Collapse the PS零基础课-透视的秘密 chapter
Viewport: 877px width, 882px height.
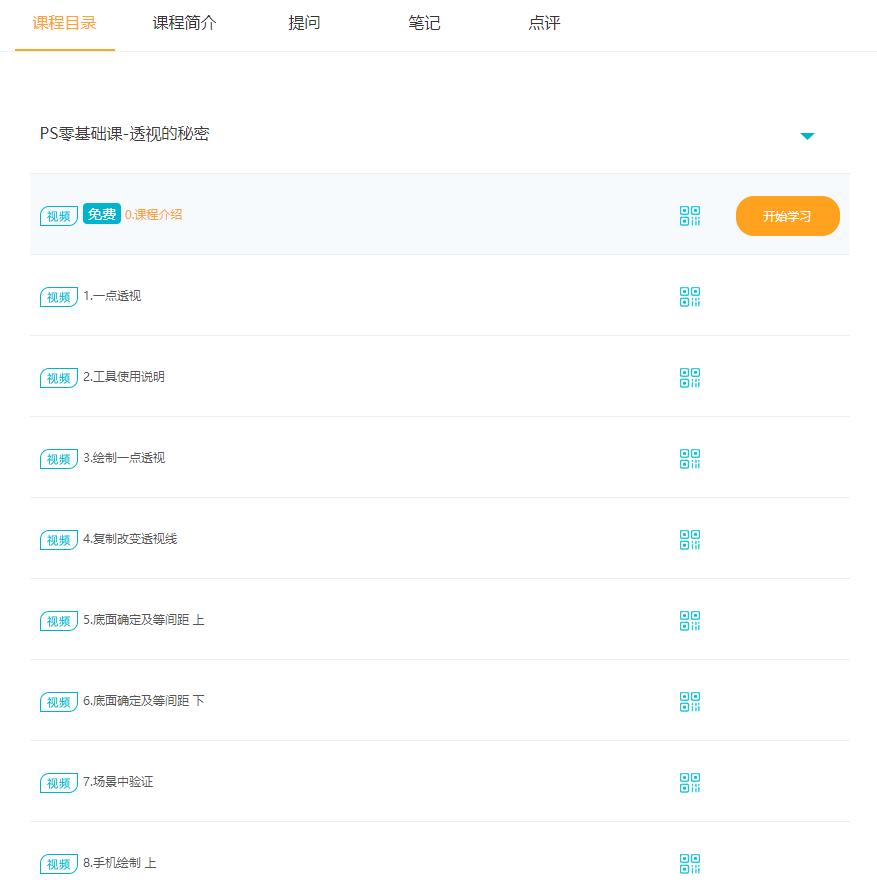[x=807, y=135]
